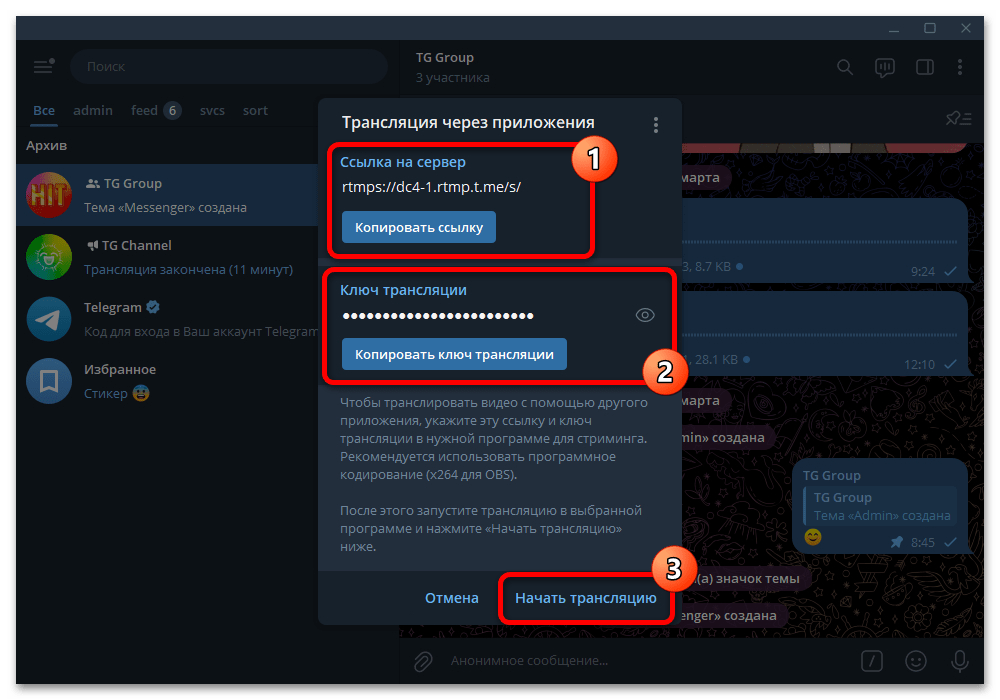Click Копировать ключ трансляции button
This screenshot has width=1000, height=700.
coord(454,354)
